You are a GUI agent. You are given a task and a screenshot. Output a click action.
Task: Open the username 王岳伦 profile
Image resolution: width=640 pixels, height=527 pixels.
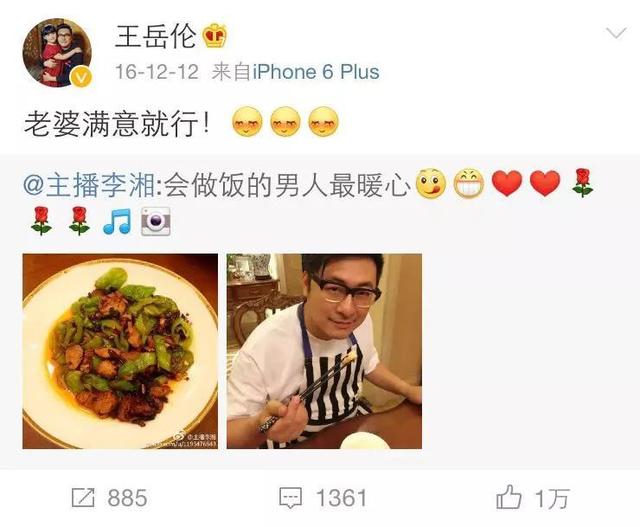pyautogui.click(x=156, y=36)
